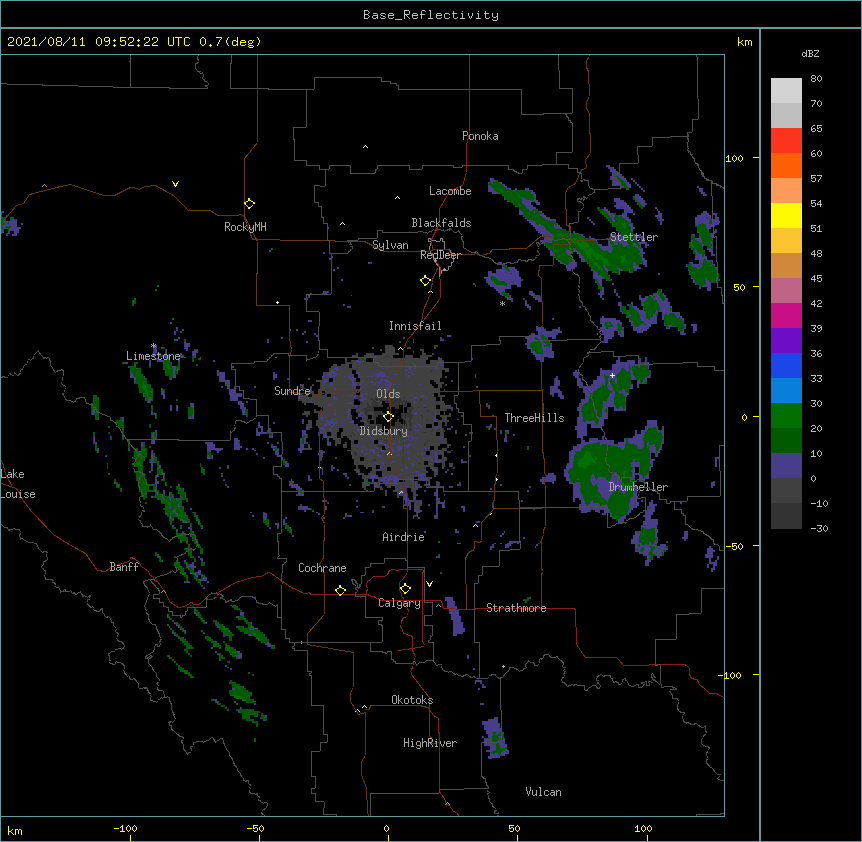
Task: Click the Didsbury city label
Action: click(x=384, y=431)
